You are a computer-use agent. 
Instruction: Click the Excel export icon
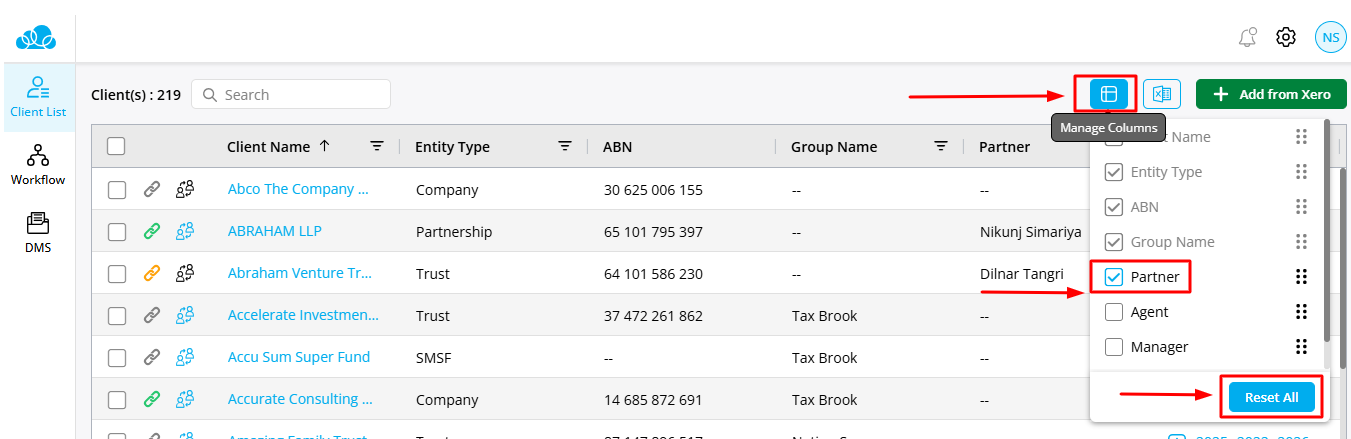point(1162,94)
